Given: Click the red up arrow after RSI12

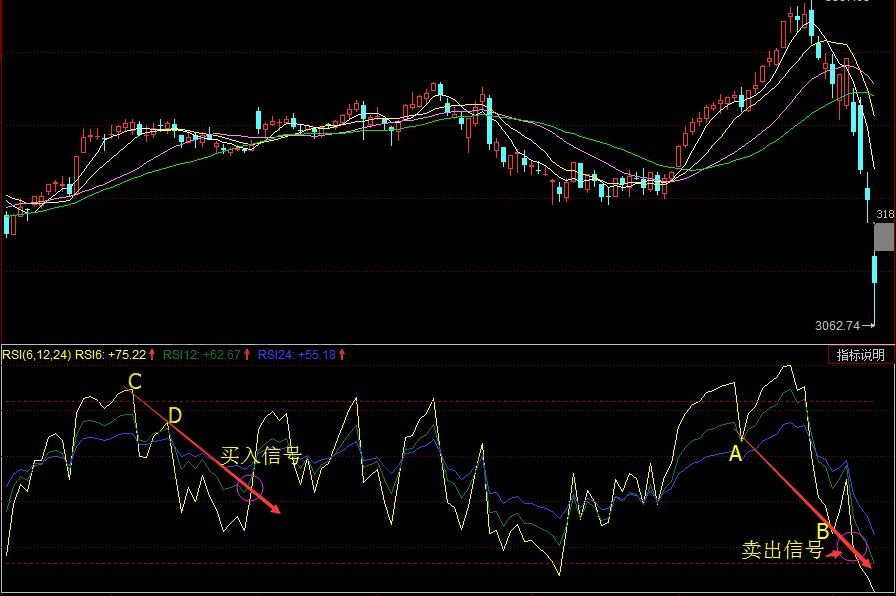Looking at the screenshot, I should tap(247, 355).
